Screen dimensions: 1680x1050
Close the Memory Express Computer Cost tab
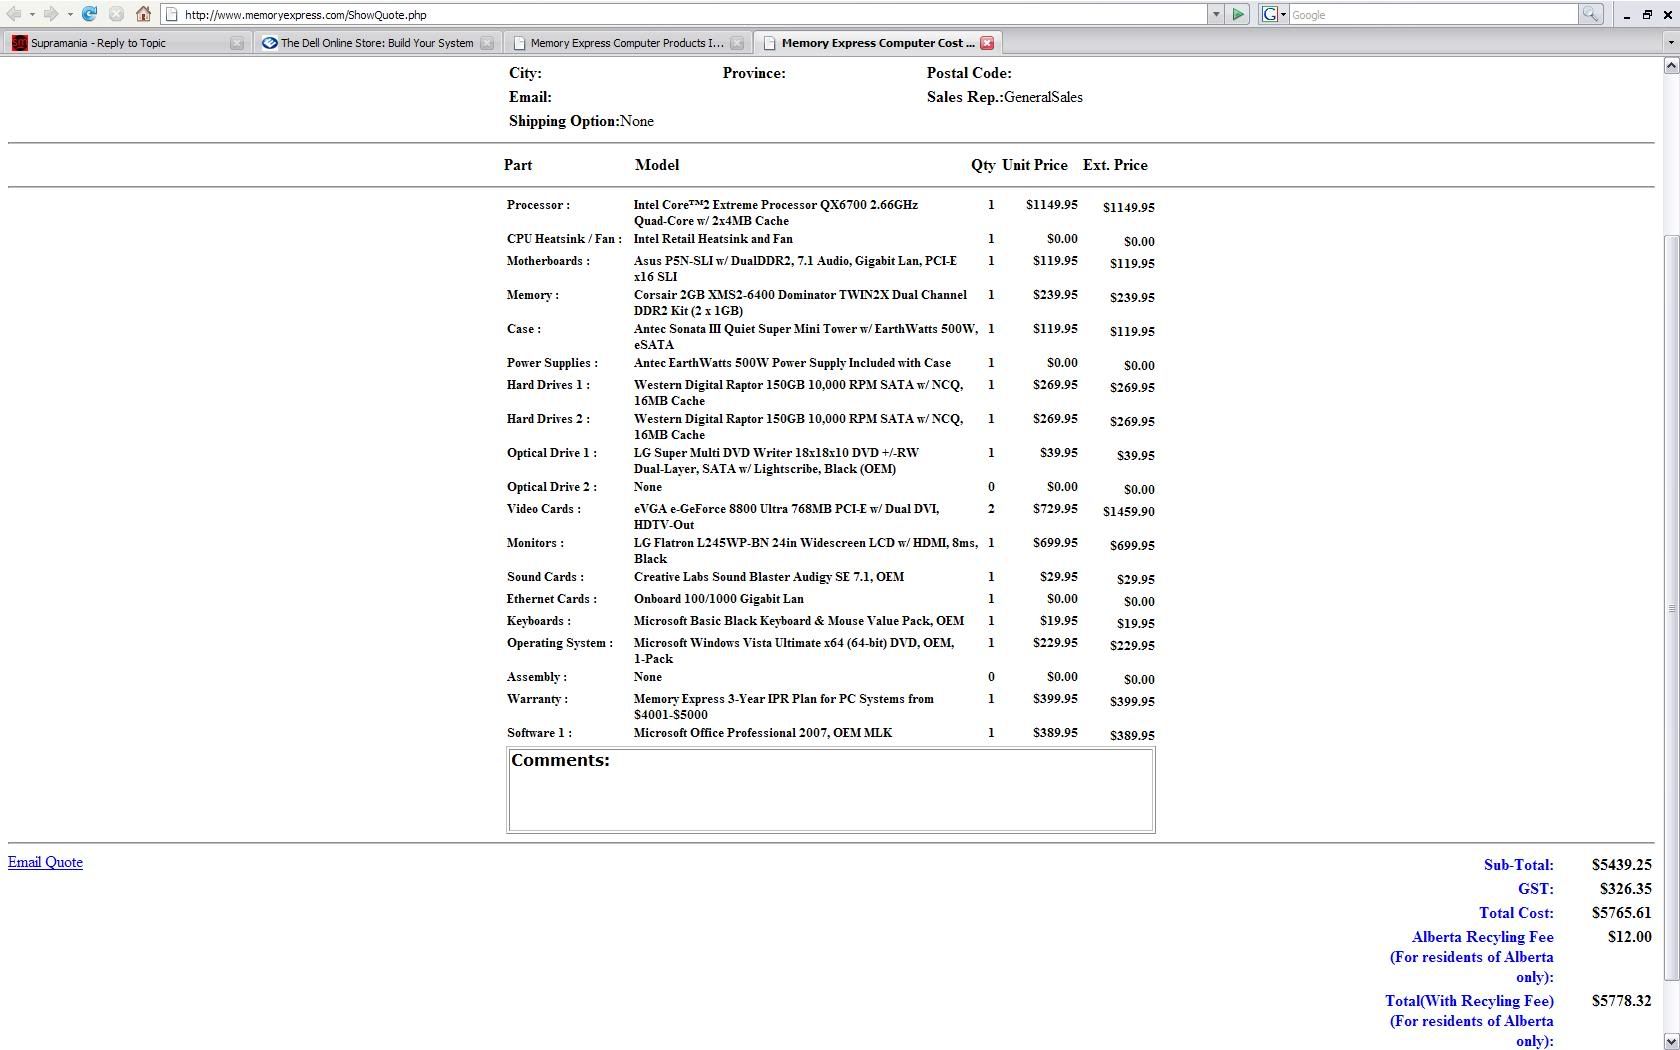point(987,43)
